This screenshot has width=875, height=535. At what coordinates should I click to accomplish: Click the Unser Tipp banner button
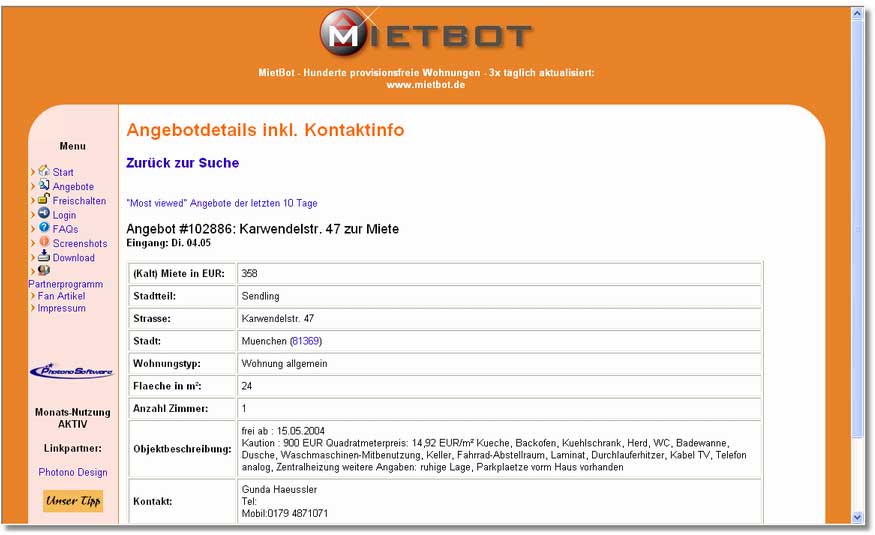[73, 500]
